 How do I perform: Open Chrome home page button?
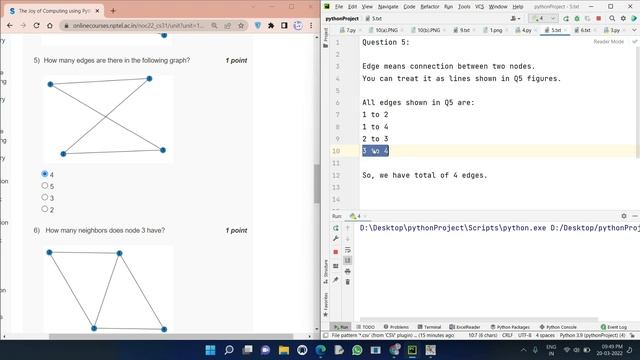pos(50,25)
